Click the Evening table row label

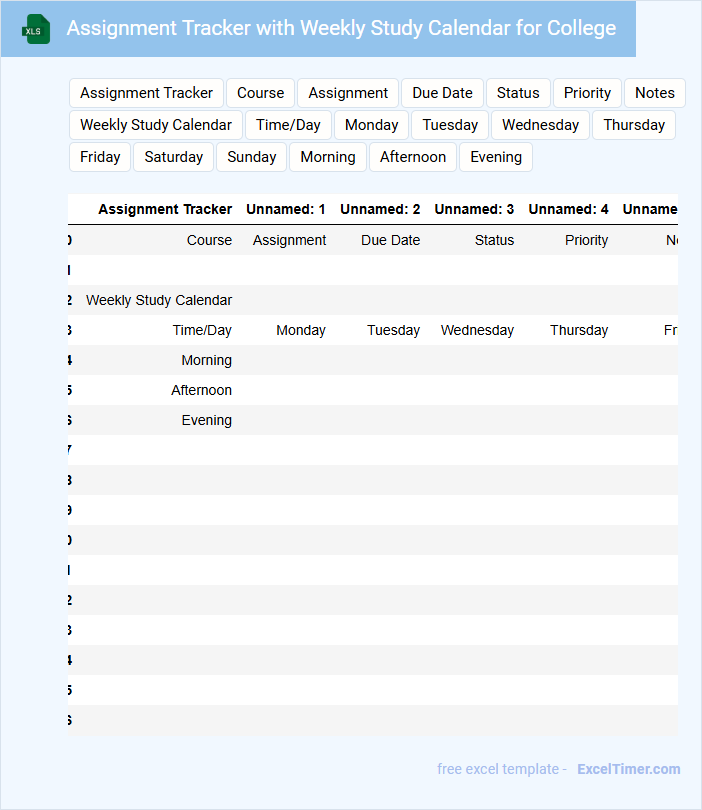207,420
